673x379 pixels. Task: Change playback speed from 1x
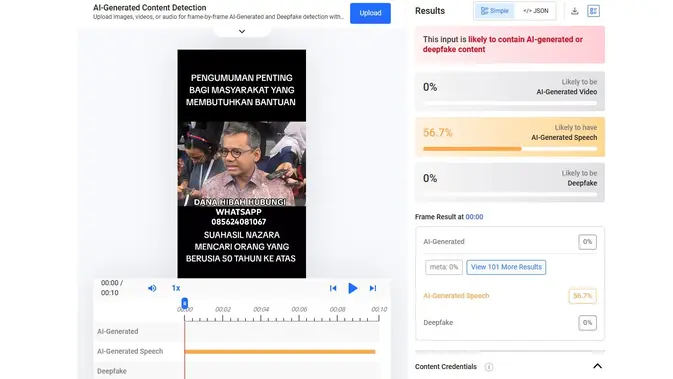(176, 288)
